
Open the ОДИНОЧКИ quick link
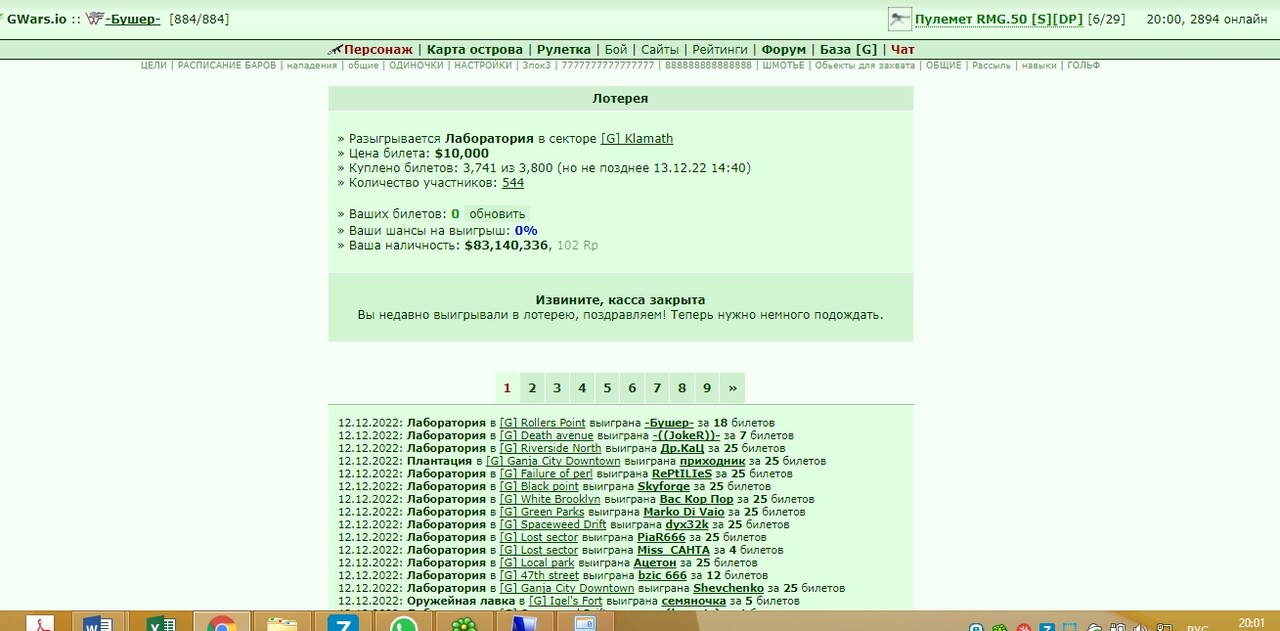pyautogui.click(x=416, y=65)
